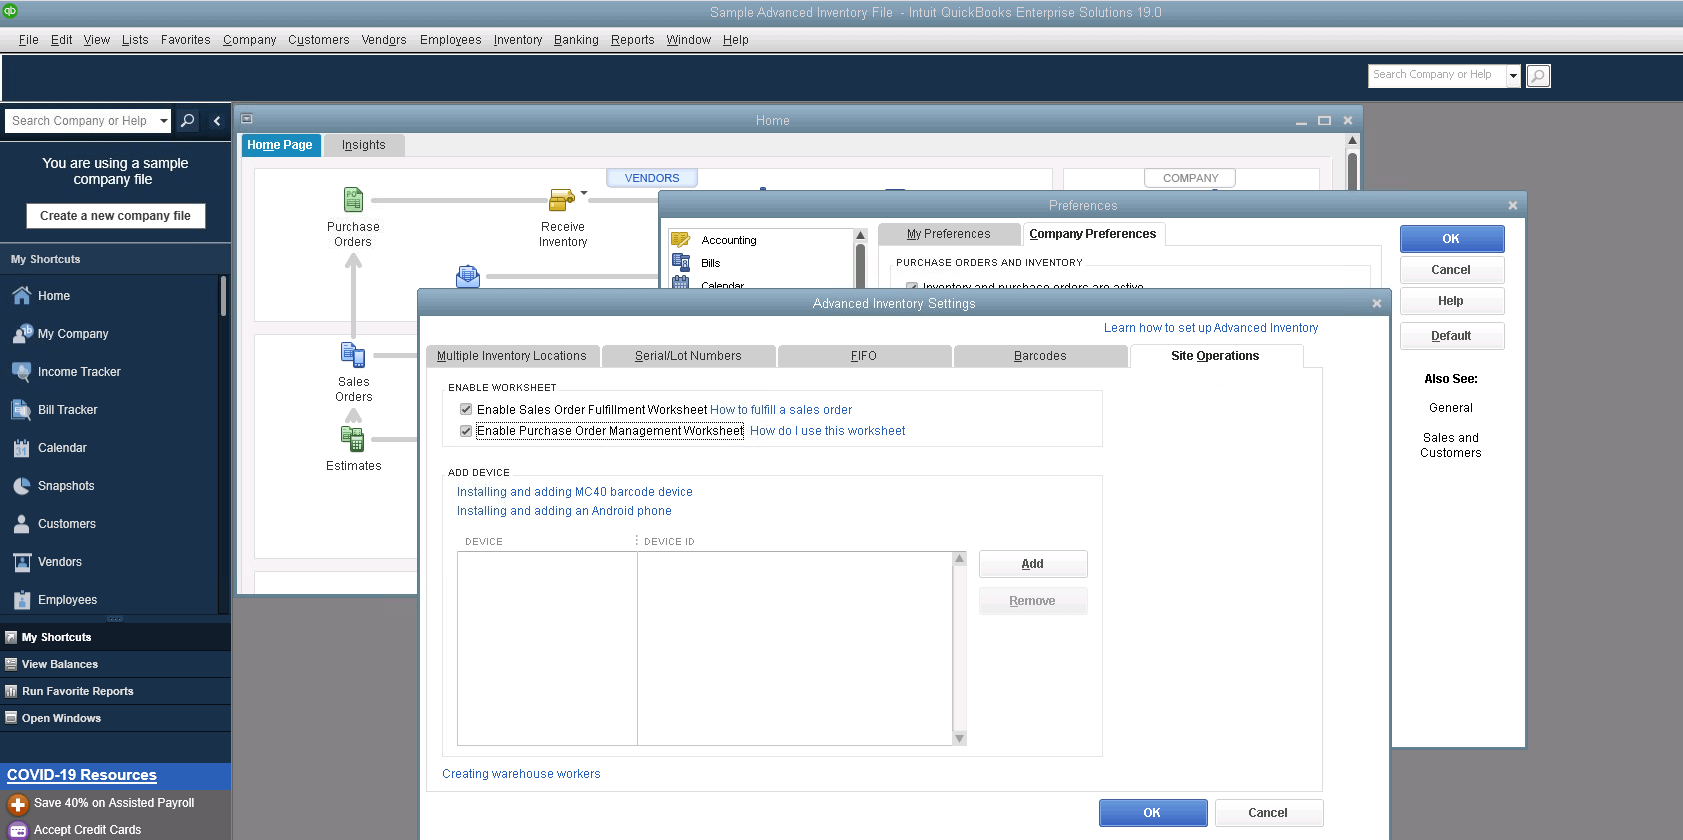The image size is (1683, 840).
Task: Click the Sales Orders workflow icon
Action: 353,355
